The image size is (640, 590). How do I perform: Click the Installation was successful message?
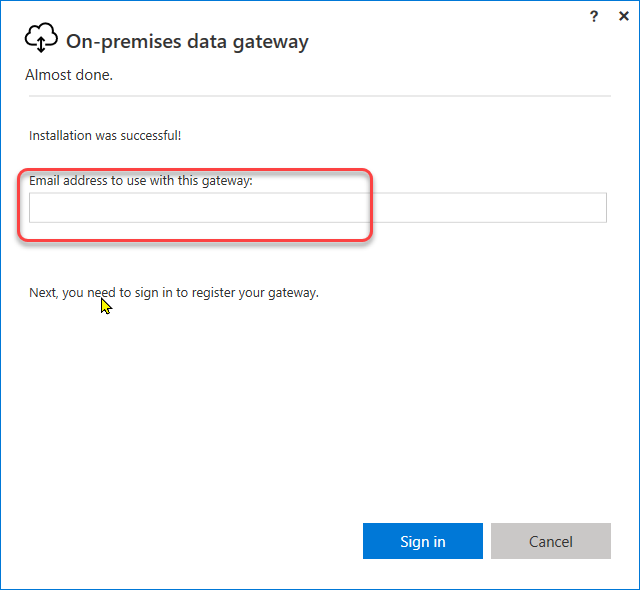click(x=105, y=135)
